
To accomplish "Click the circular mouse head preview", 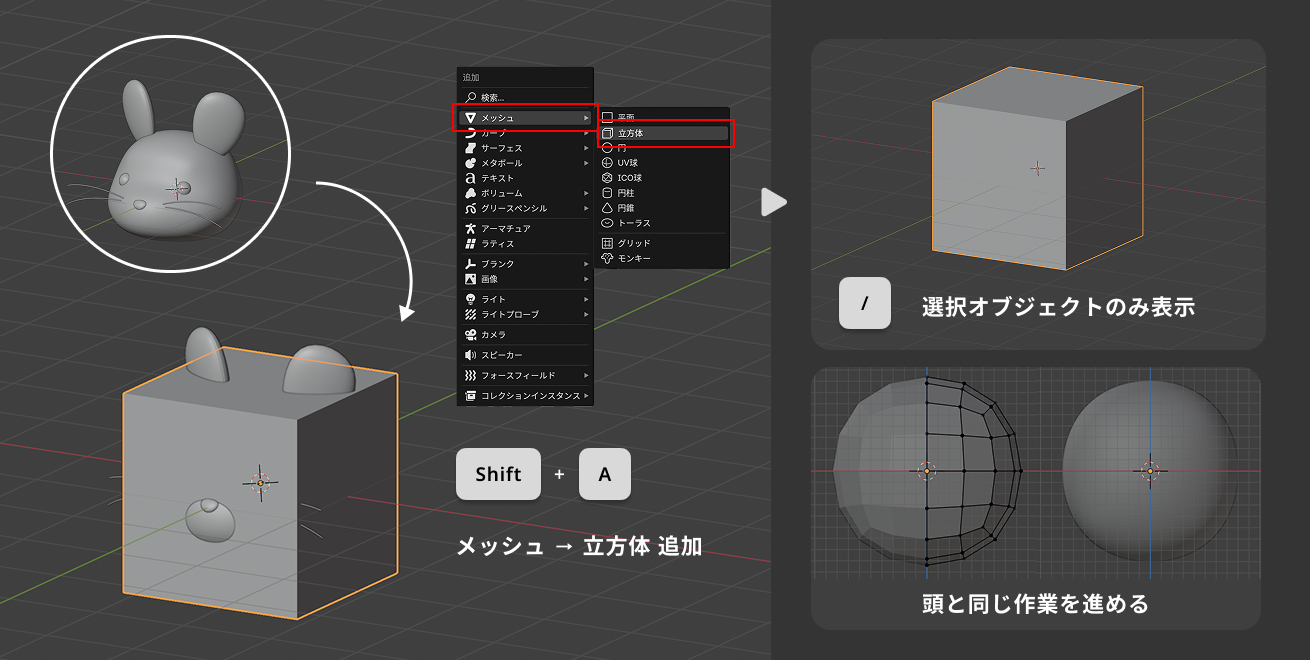I will [170, 154].
